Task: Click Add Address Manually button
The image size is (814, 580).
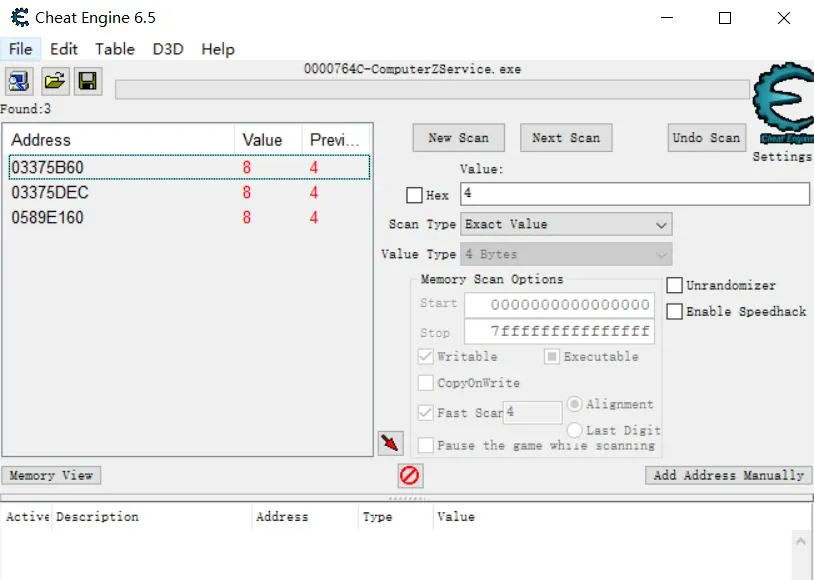Action: tap(729, 475)
